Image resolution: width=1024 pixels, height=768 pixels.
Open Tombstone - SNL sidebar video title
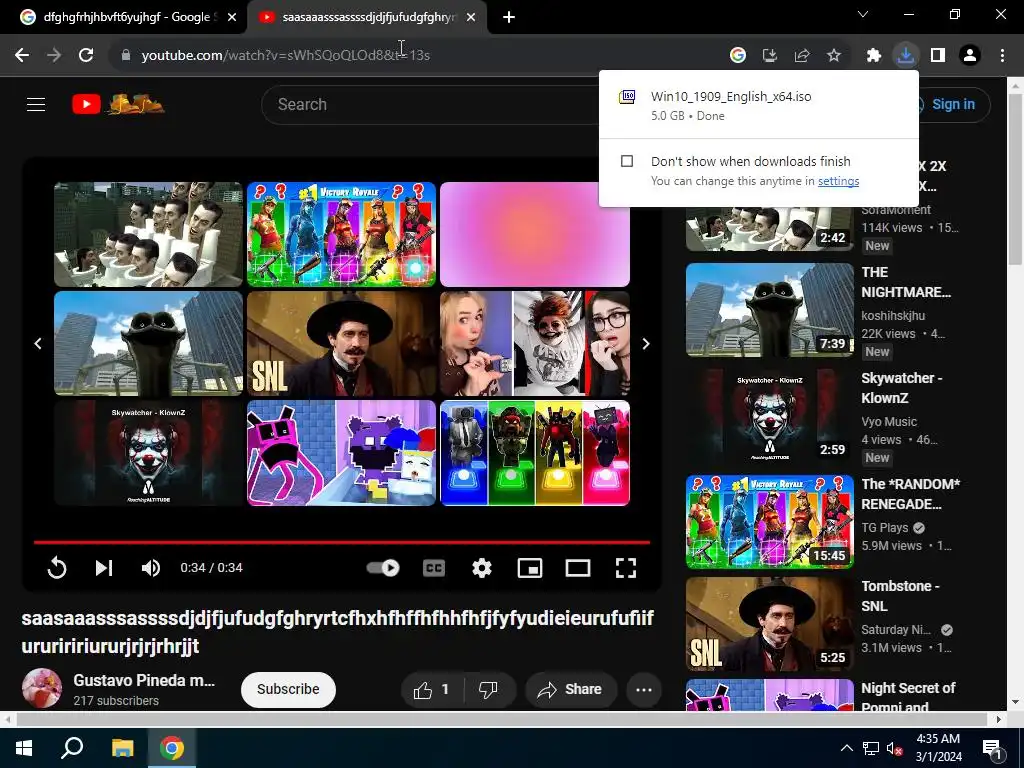(900, 596)
